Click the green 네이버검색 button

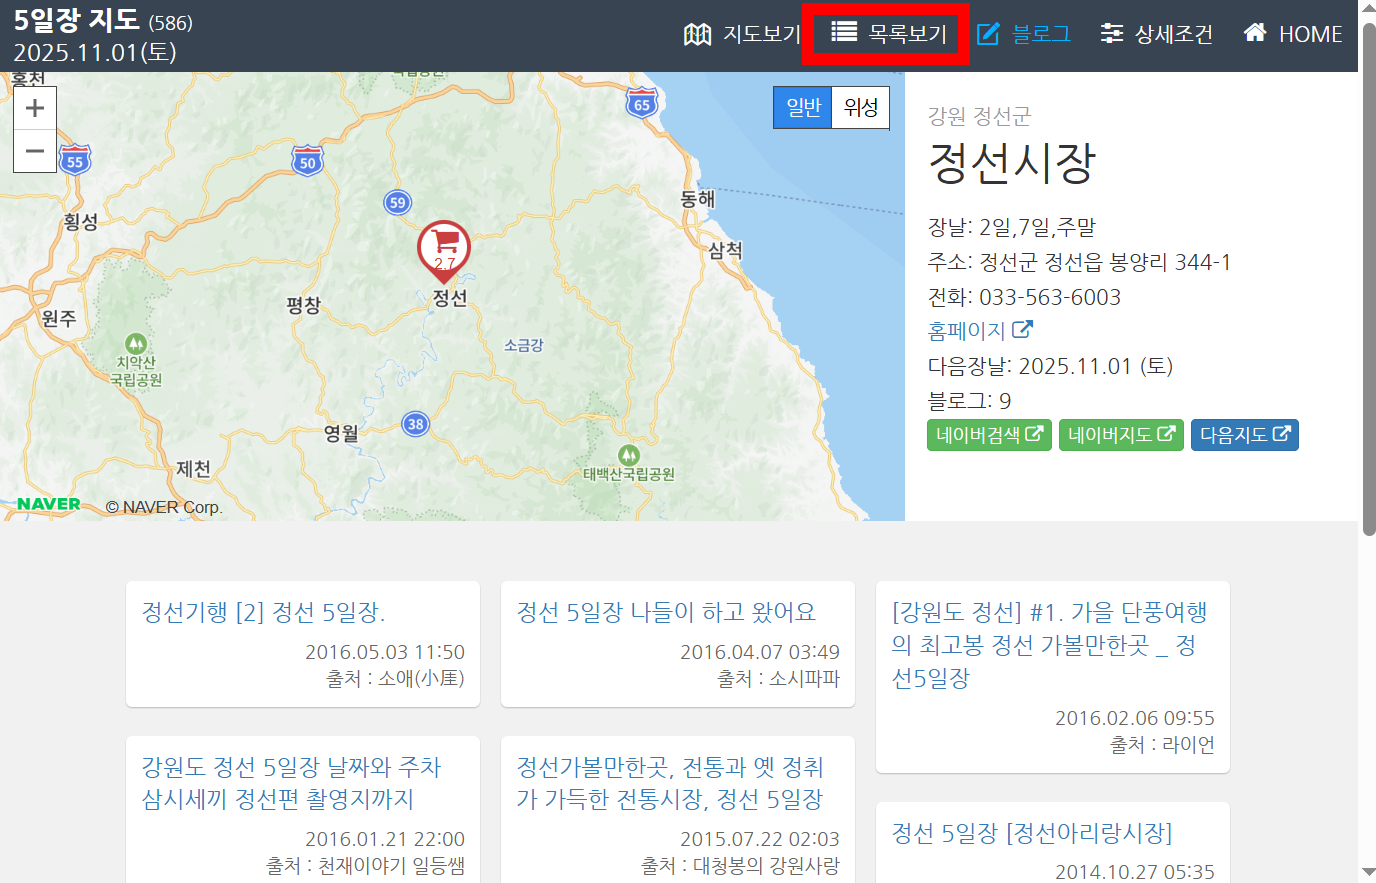989,435
